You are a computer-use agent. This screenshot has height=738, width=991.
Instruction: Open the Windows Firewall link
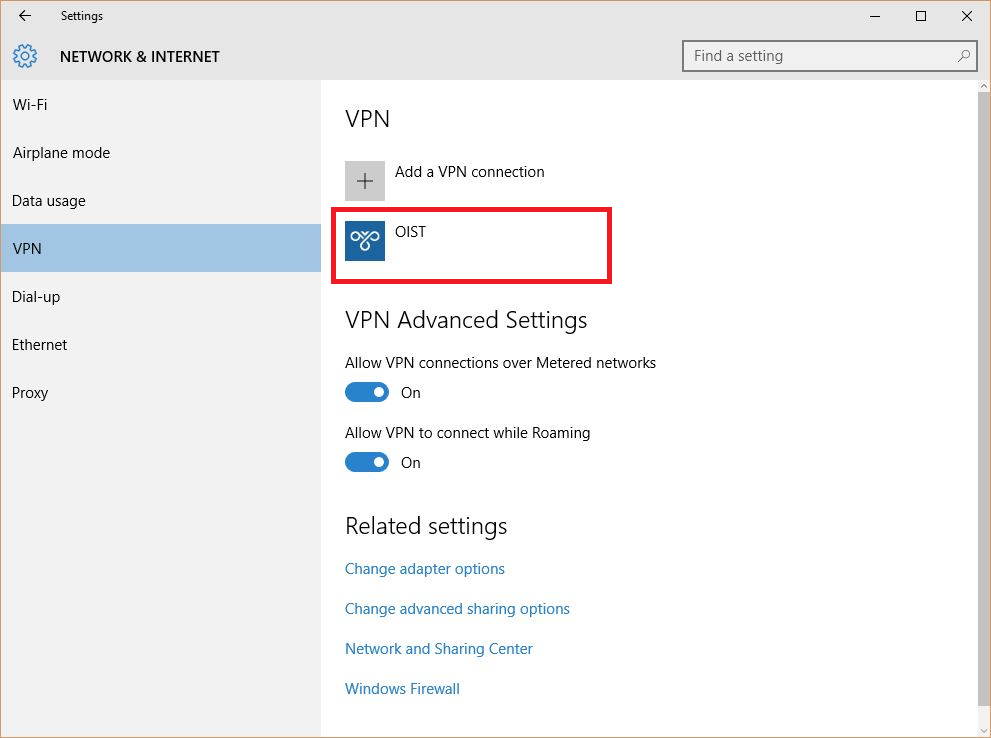tap(402, 689)
